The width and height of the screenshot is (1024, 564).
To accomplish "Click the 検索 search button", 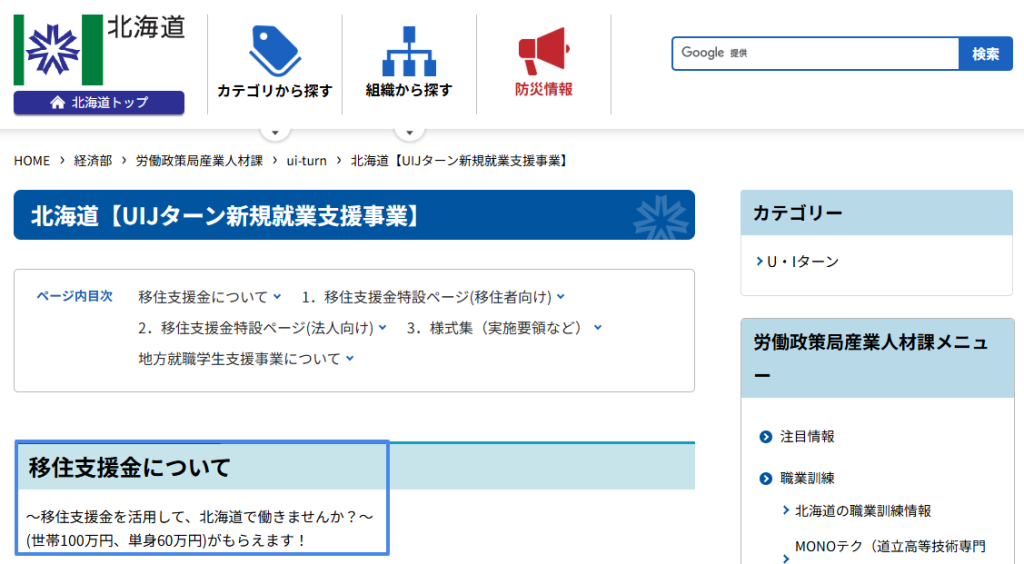I will 985,54.
